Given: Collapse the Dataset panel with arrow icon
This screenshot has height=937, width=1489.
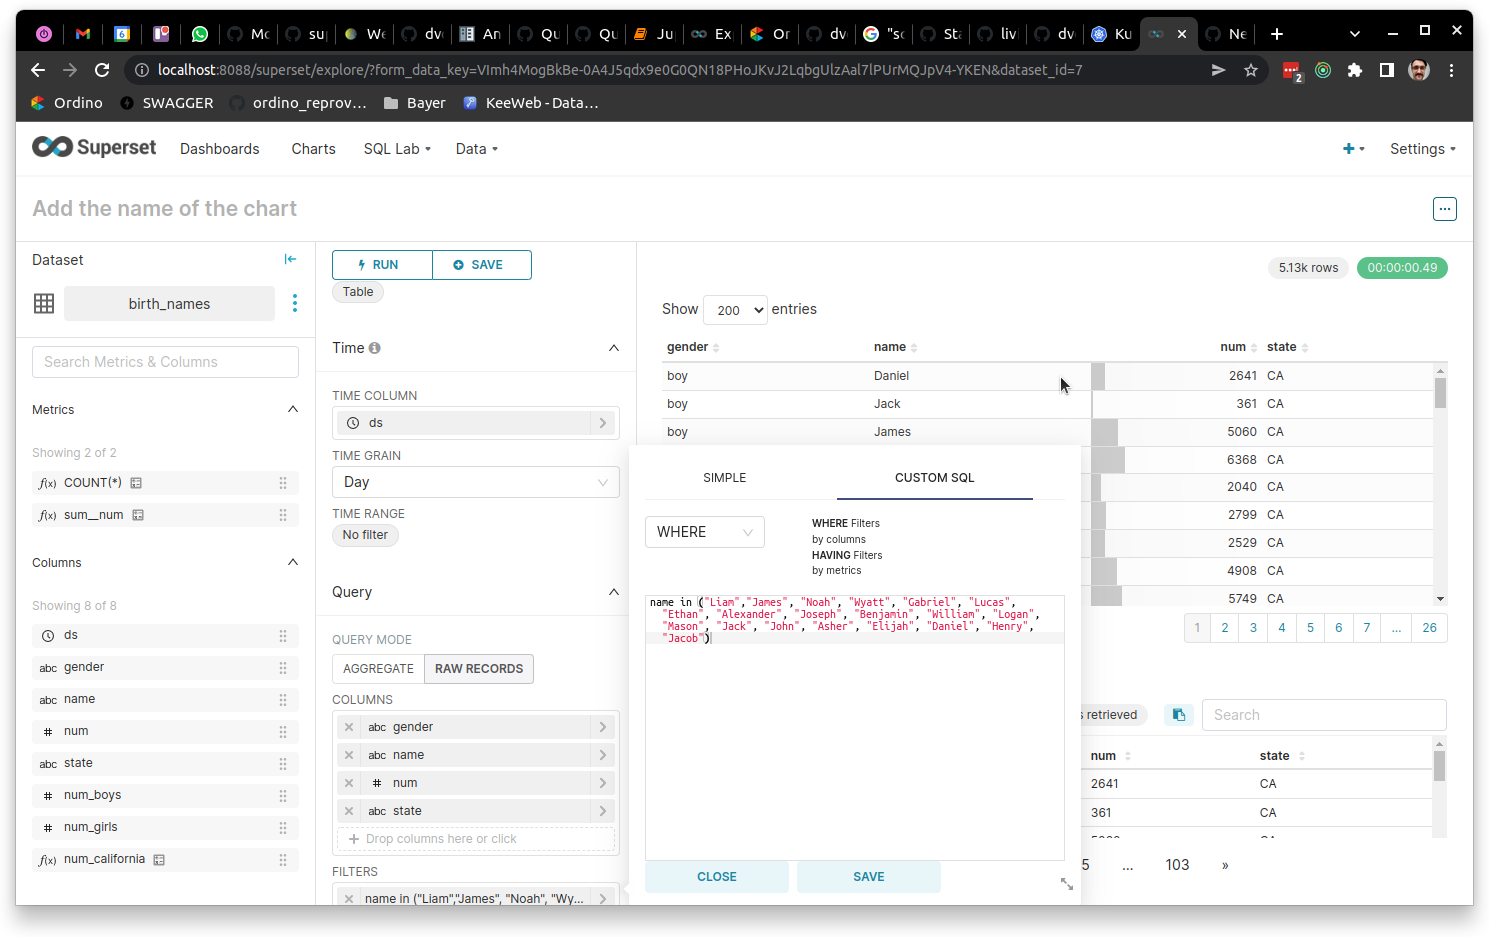Looking at the screenshot, I should click(x=290, y=259).
